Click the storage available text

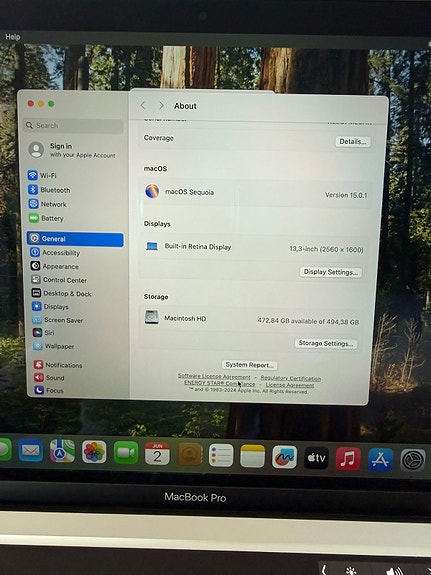coord(308,321)
